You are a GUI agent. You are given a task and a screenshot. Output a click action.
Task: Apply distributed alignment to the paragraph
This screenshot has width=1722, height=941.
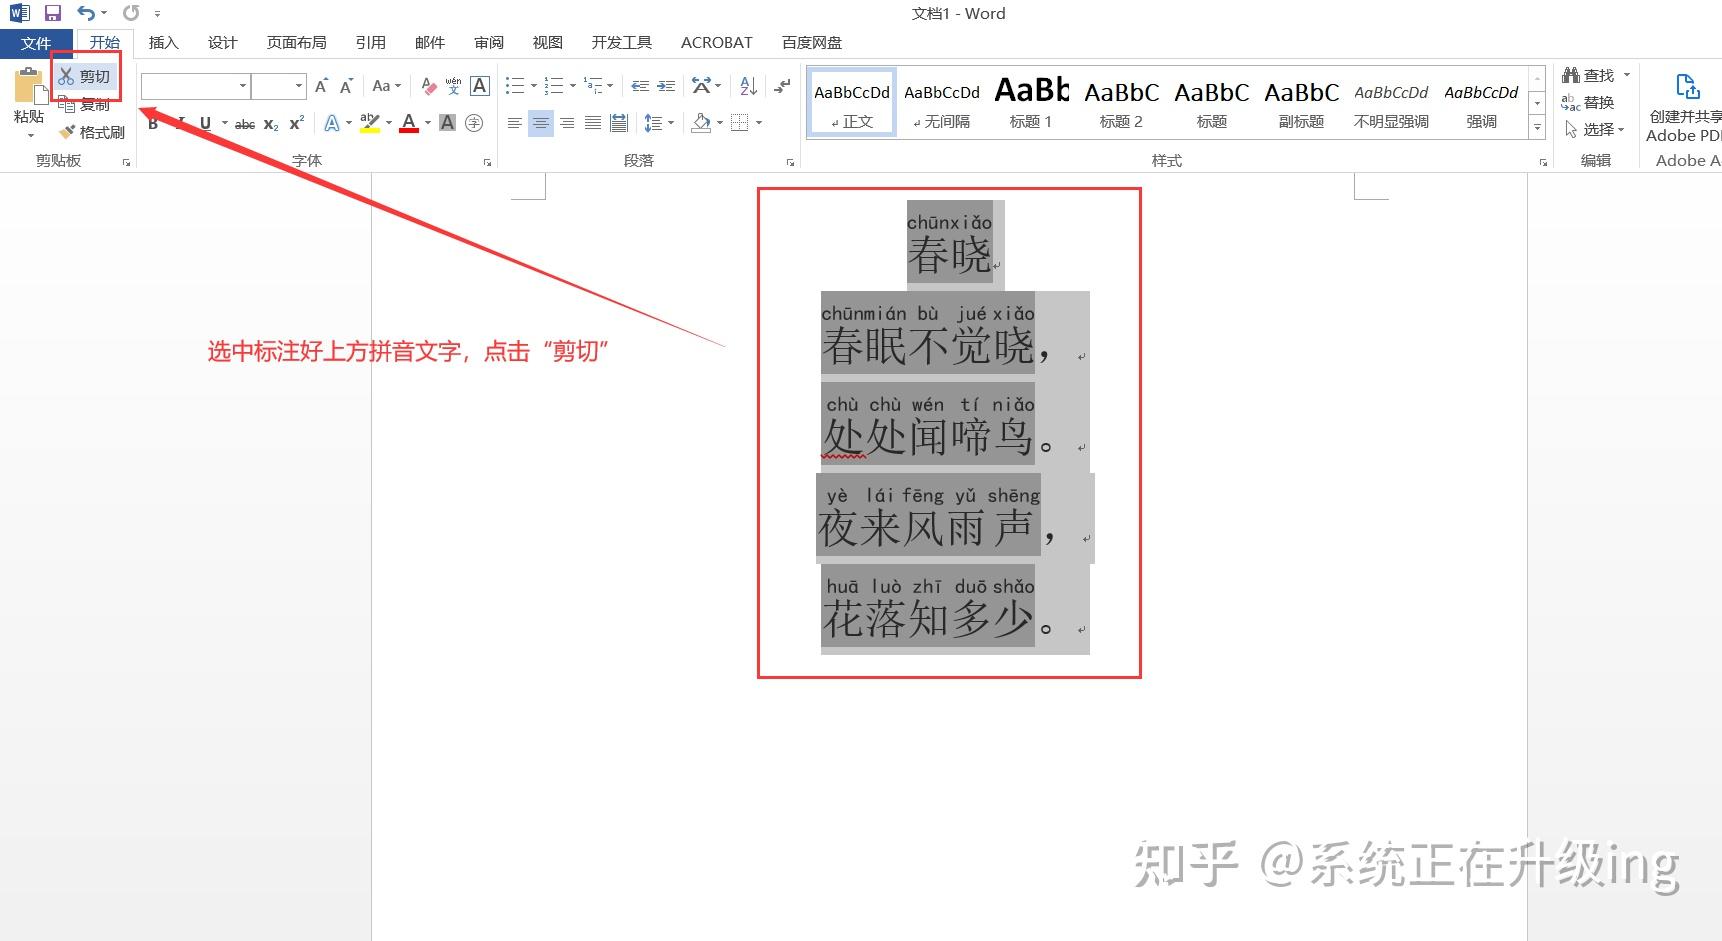tap(619, 123)
